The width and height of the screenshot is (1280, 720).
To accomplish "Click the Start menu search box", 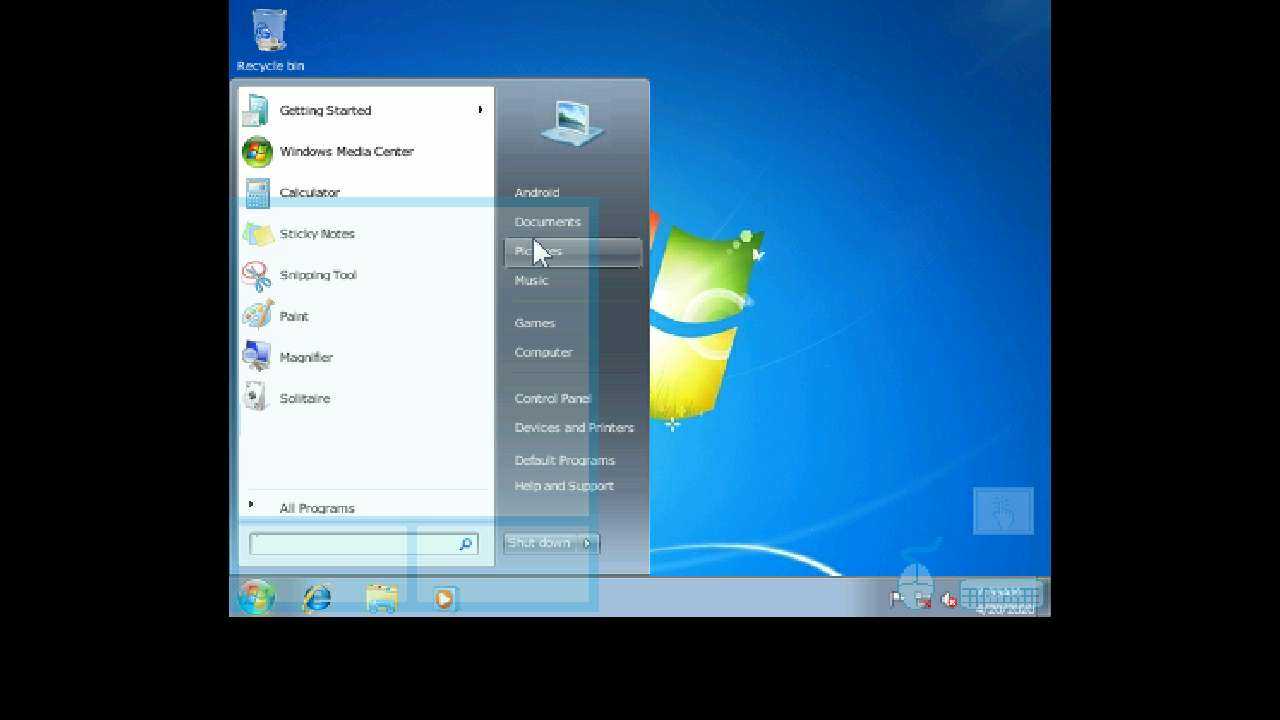I will 364,544.
